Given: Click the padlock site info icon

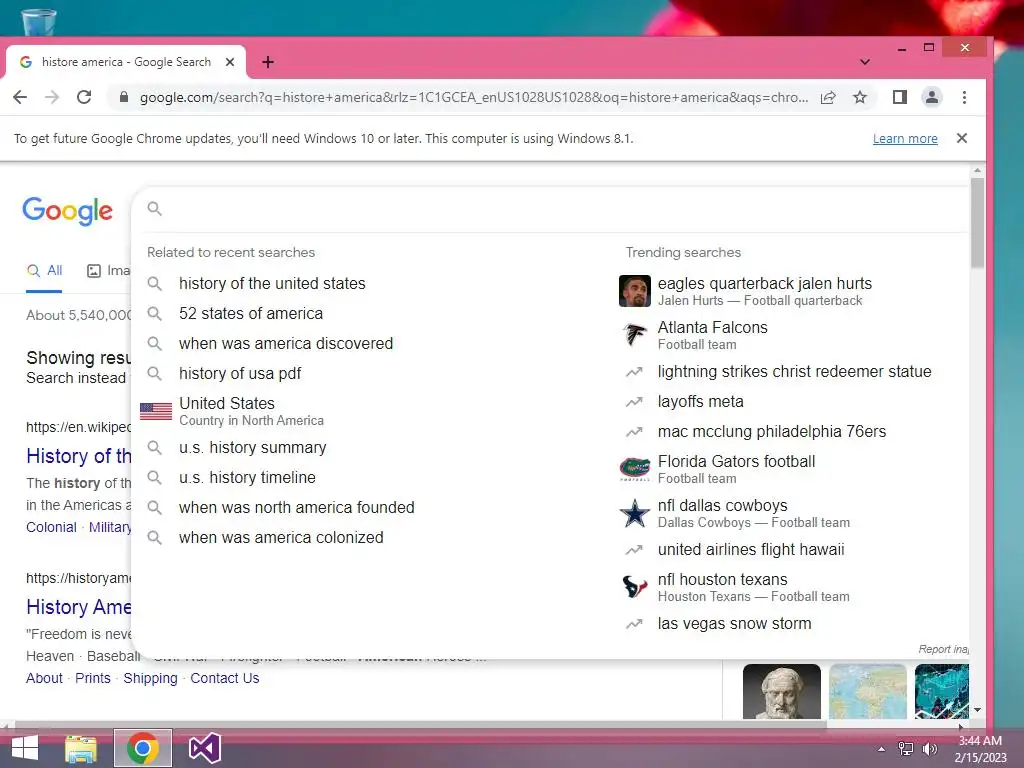Looking at the screenshot, I should click(x=123, y=97).
